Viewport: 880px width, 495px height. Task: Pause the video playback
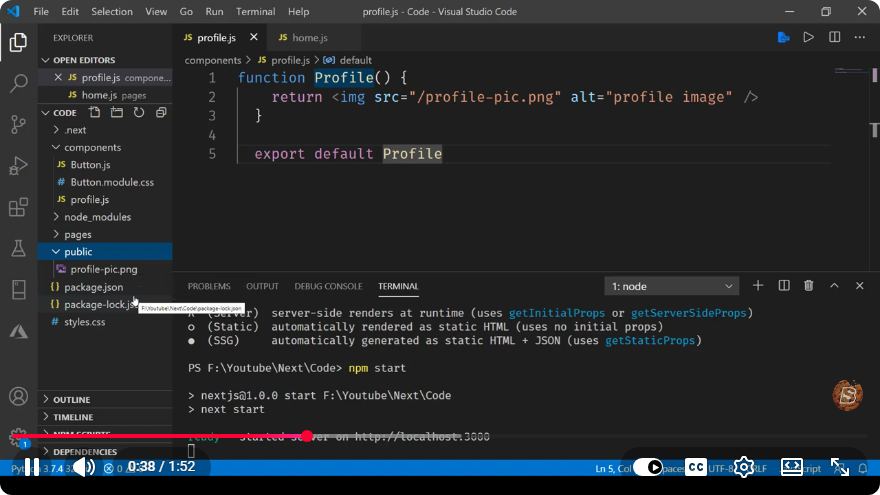click(32, 467)
